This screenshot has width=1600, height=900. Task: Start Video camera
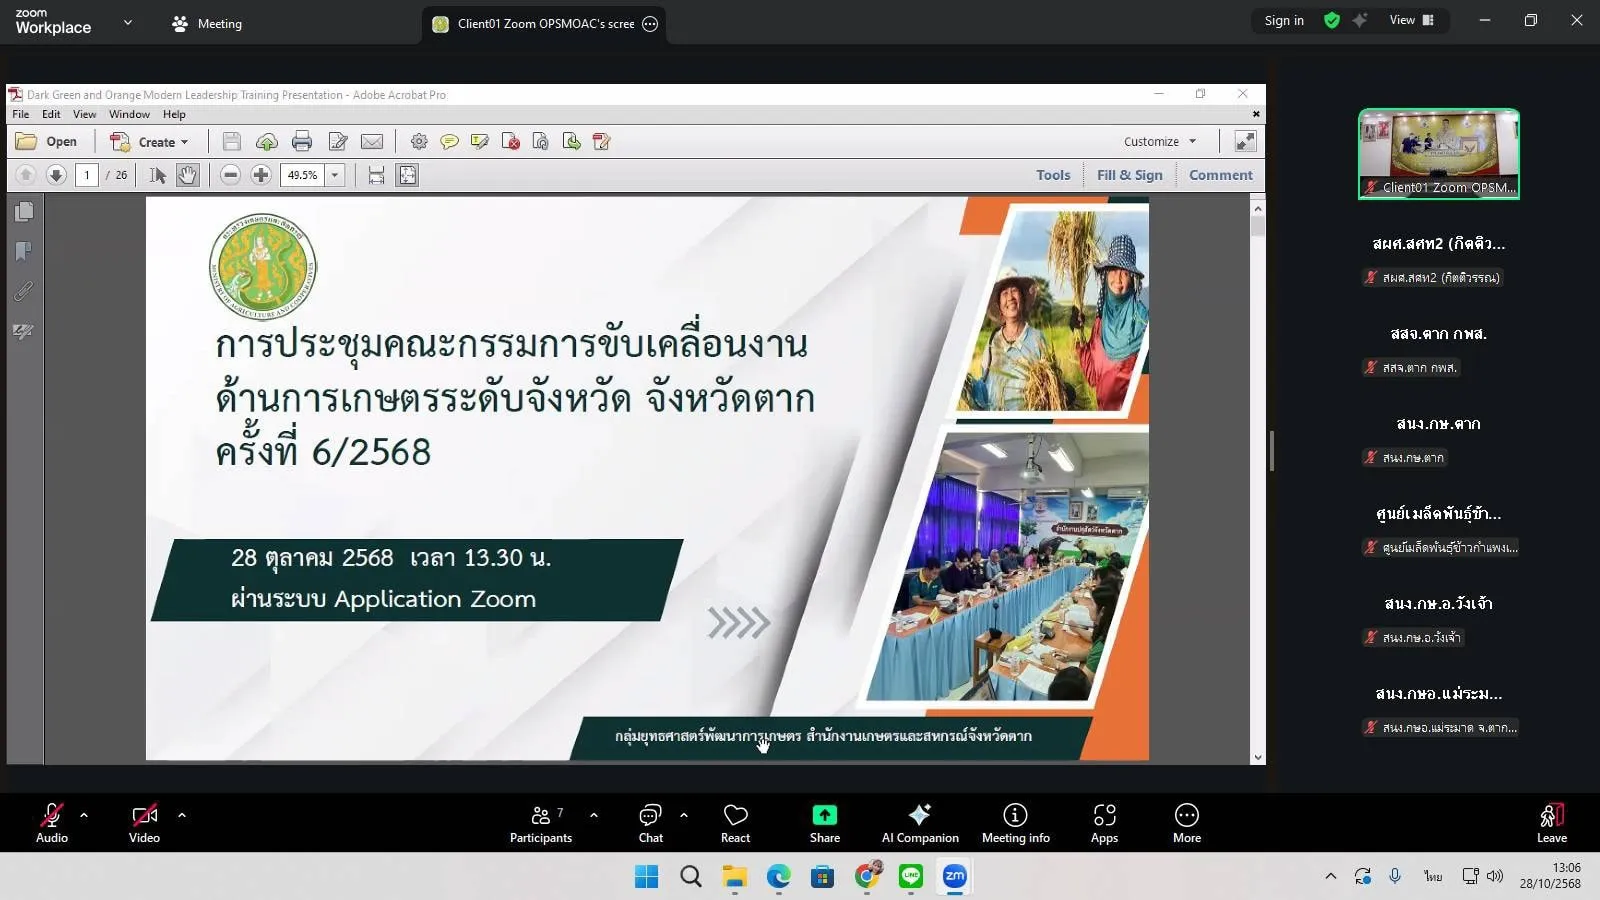tap(144, 823)
